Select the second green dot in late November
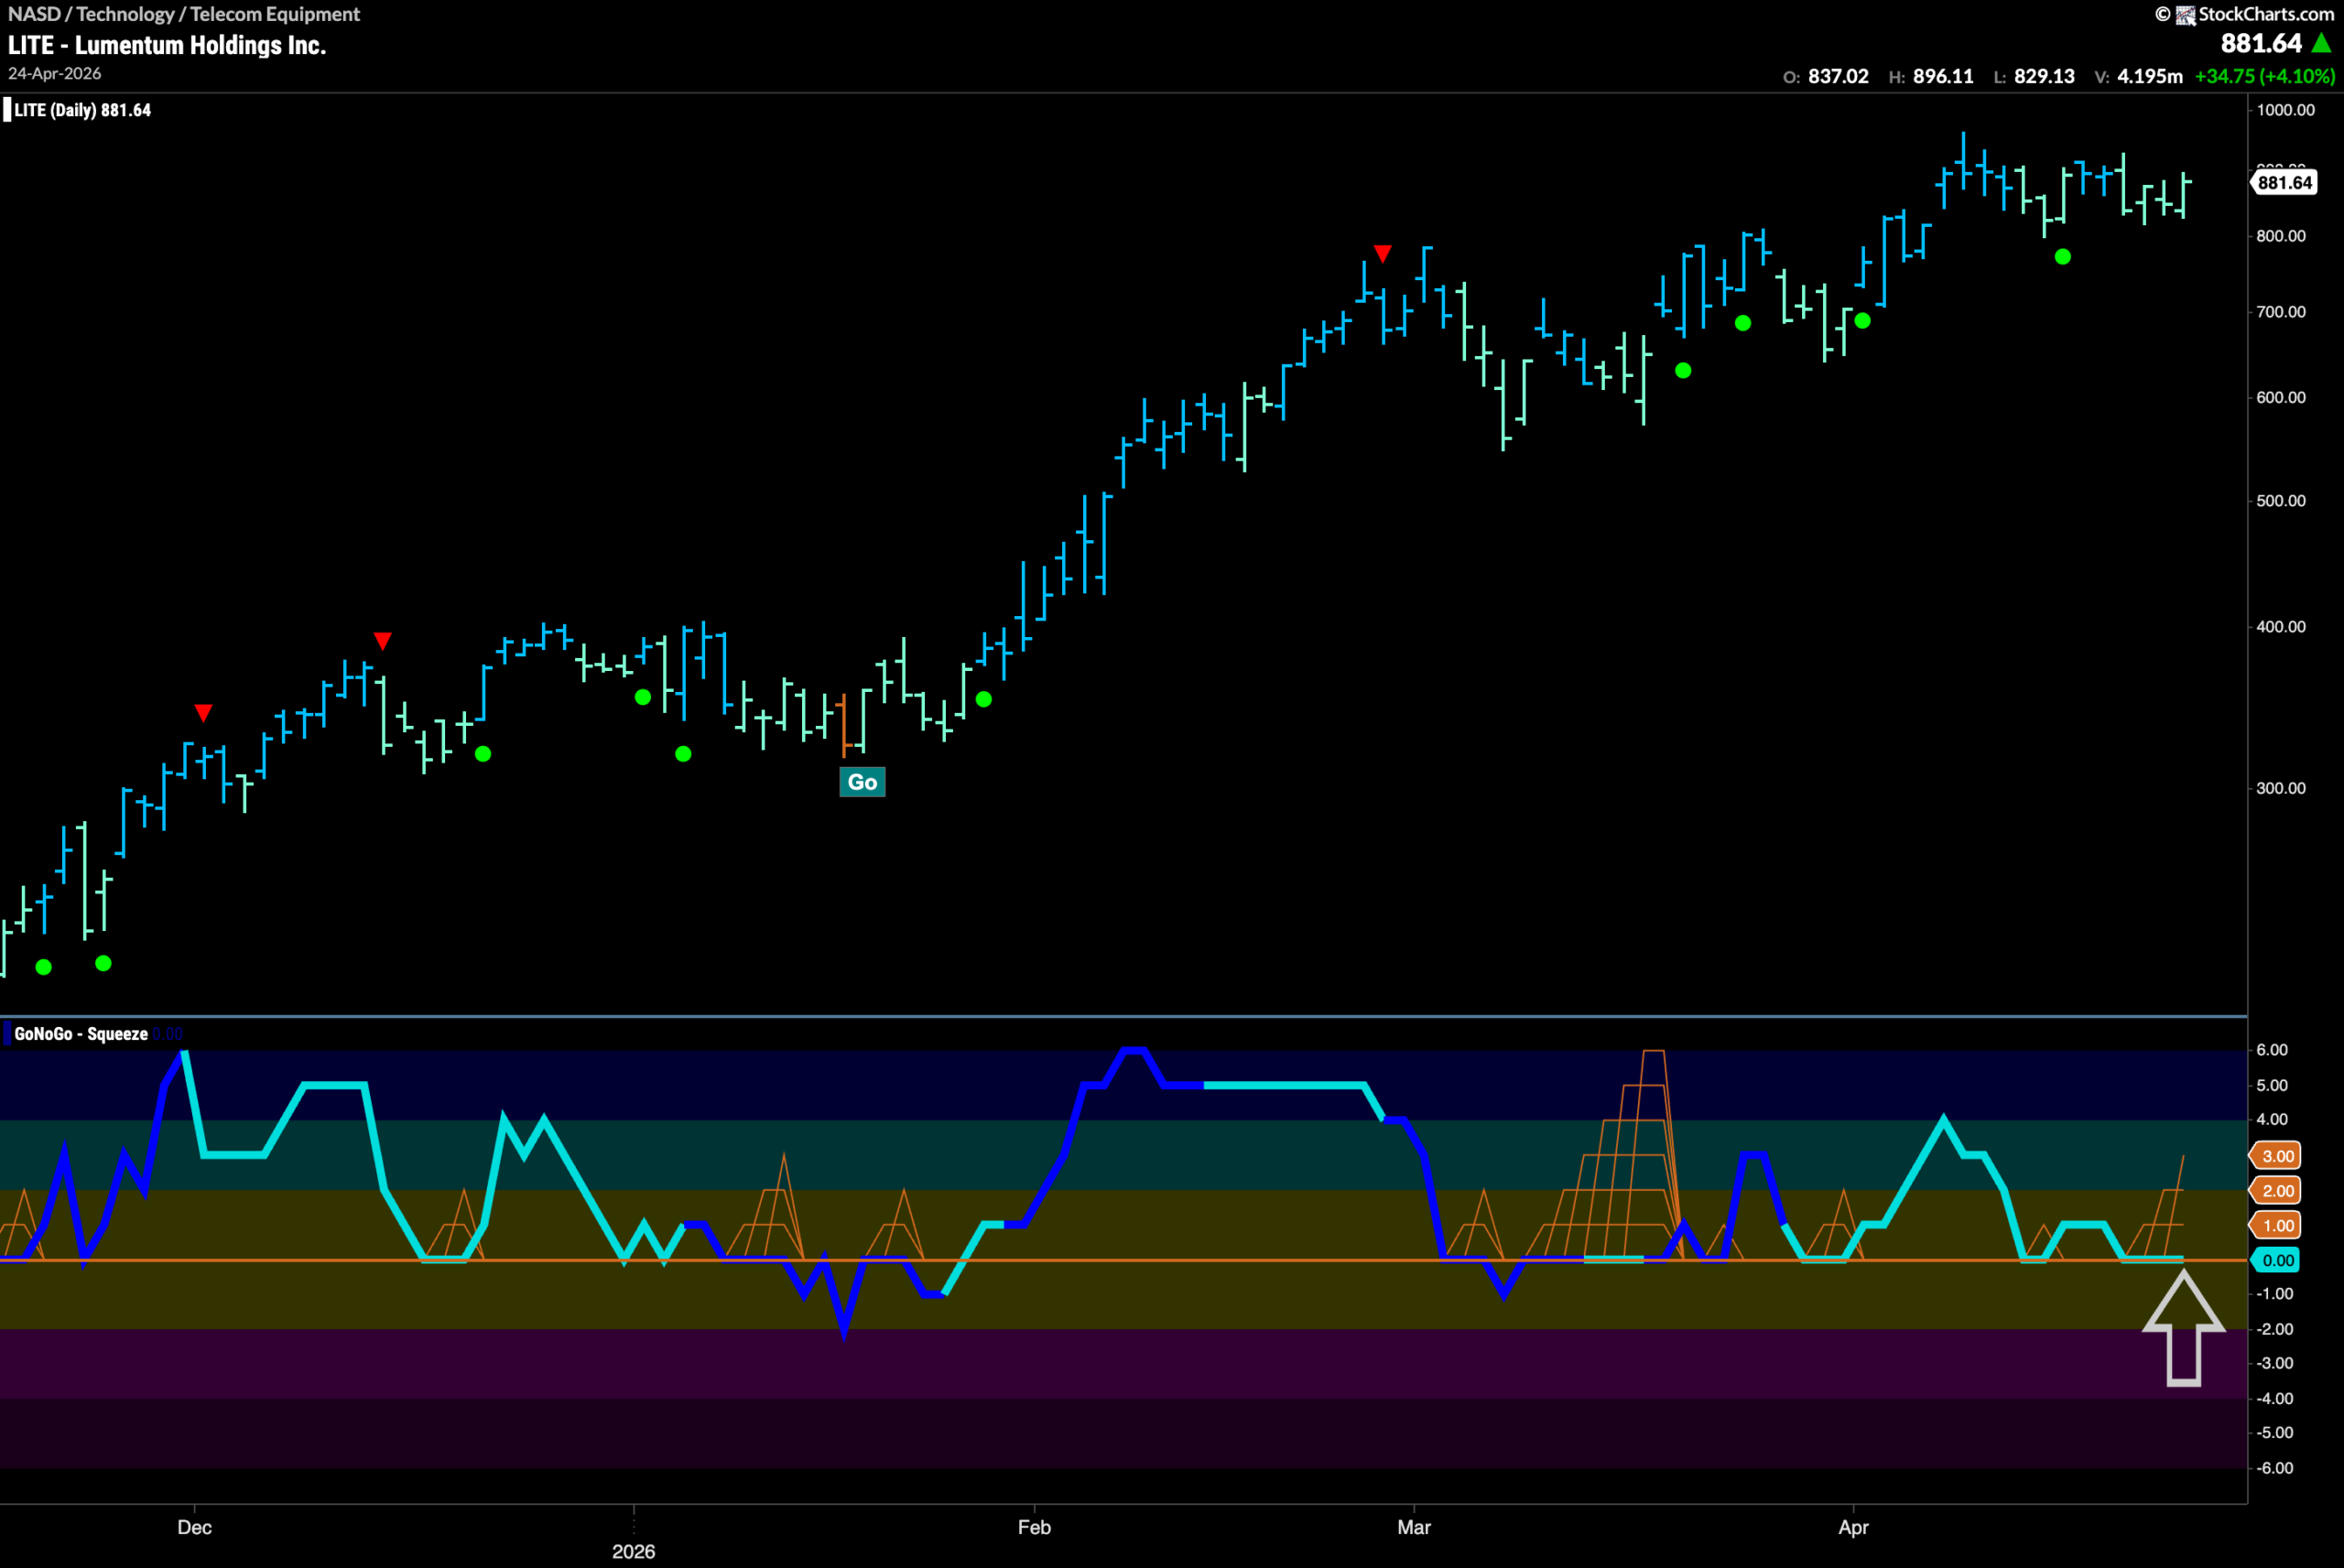 pyautogui.click(x=104, y=963)
